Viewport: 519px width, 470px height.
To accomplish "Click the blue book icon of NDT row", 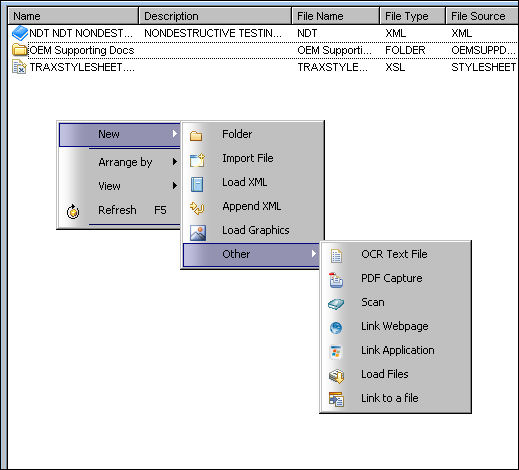I will click(x=20, y=33).
